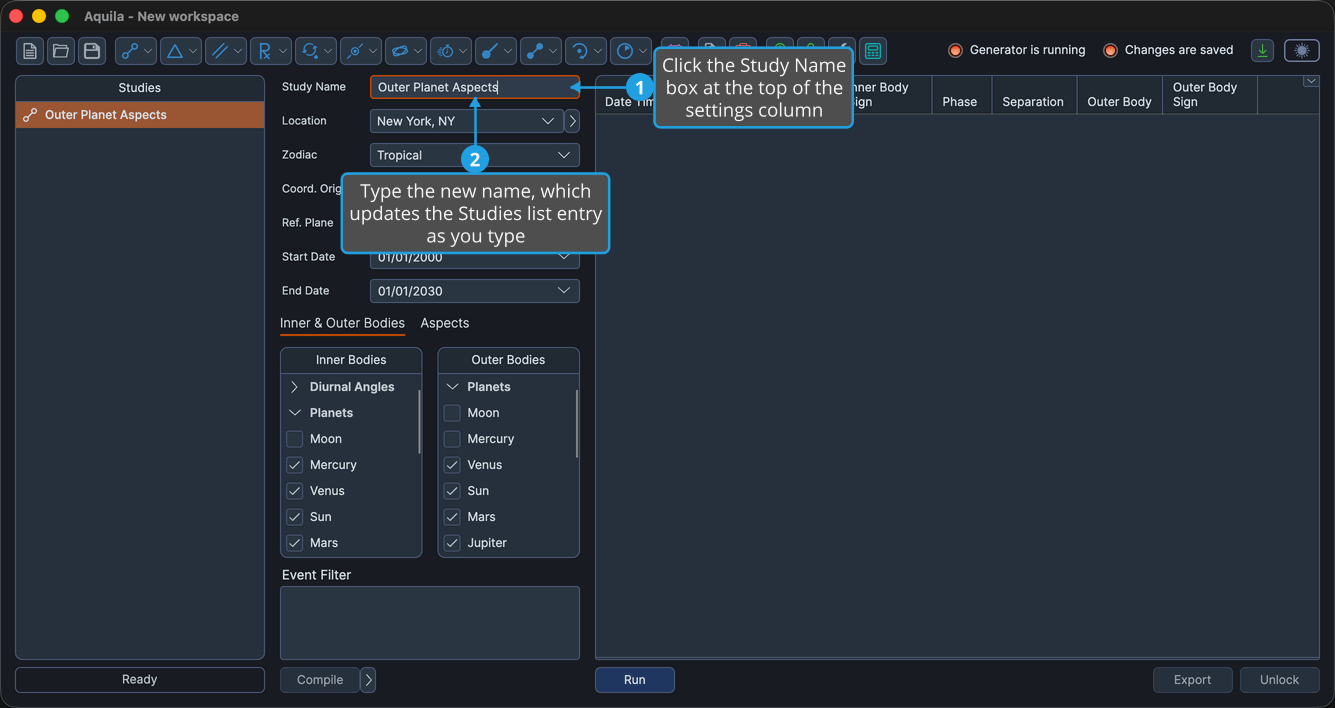The height and width of the screenshot is (708, 1335).
Task: Select the retrograde Rx study tool
Action: coord(271,51)
